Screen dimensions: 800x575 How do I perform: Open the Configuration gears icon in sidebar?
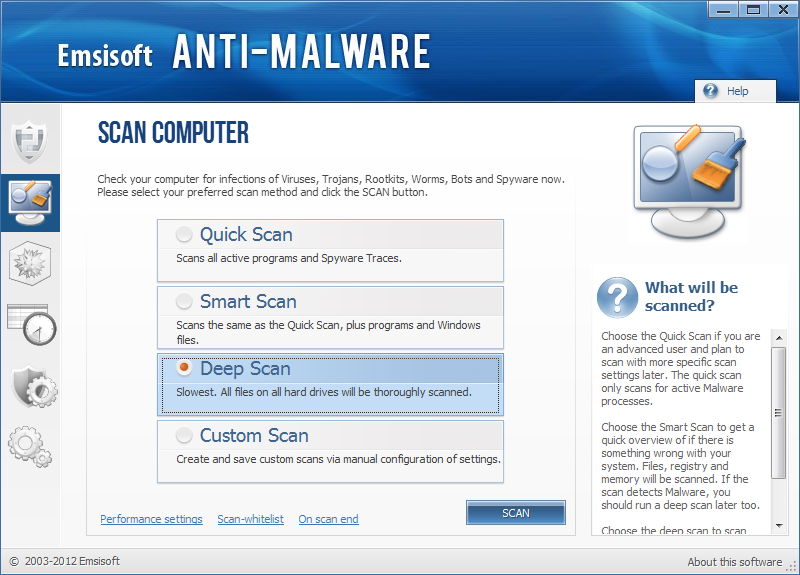(x=29, y=446)
